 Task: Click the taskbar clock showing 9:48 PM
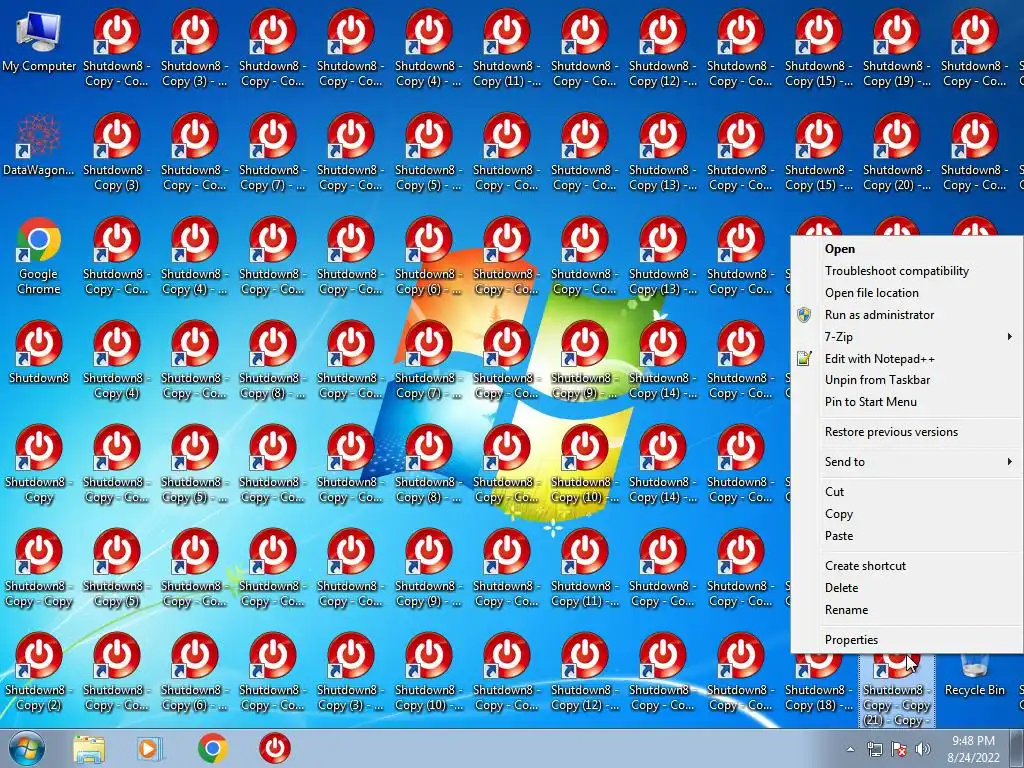(x=973, y=749)
